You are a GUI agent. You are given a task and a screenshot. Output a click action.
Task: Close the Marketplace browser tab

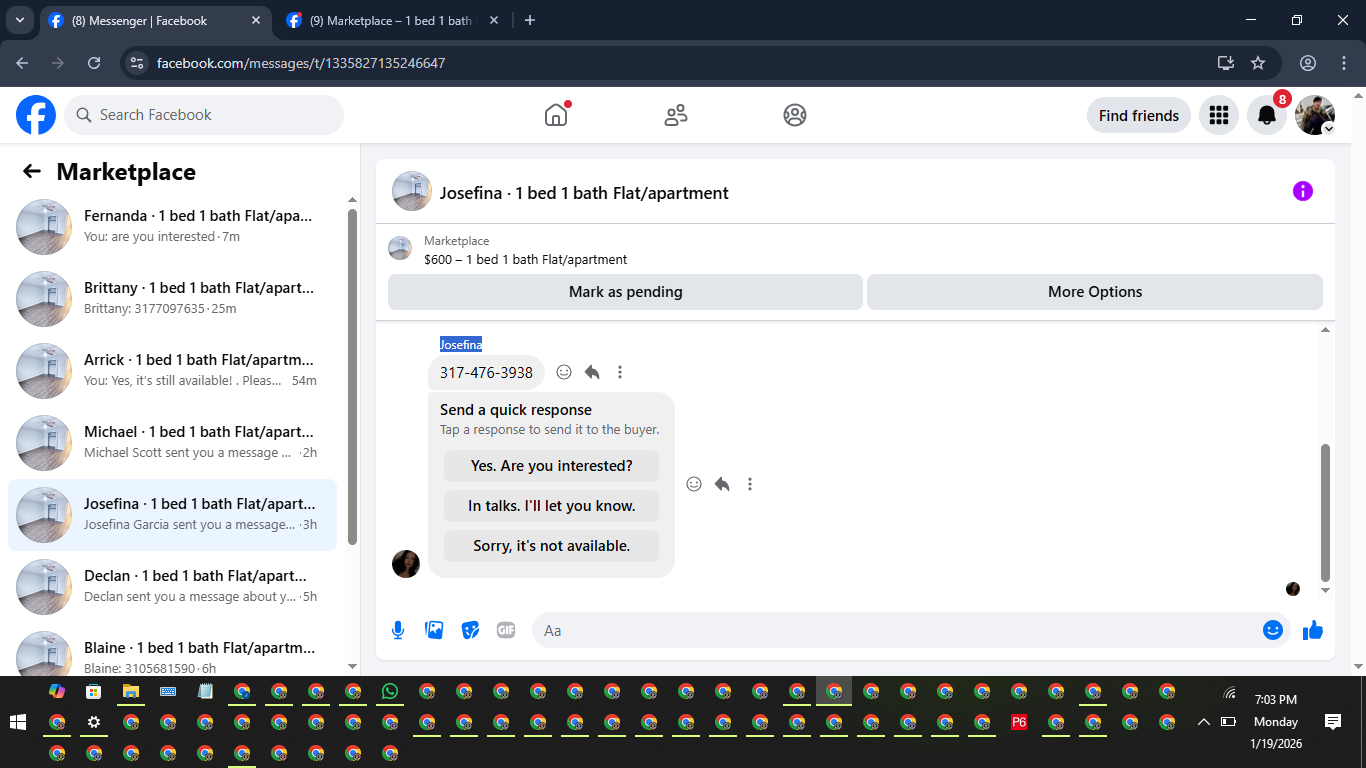(494, 20)
